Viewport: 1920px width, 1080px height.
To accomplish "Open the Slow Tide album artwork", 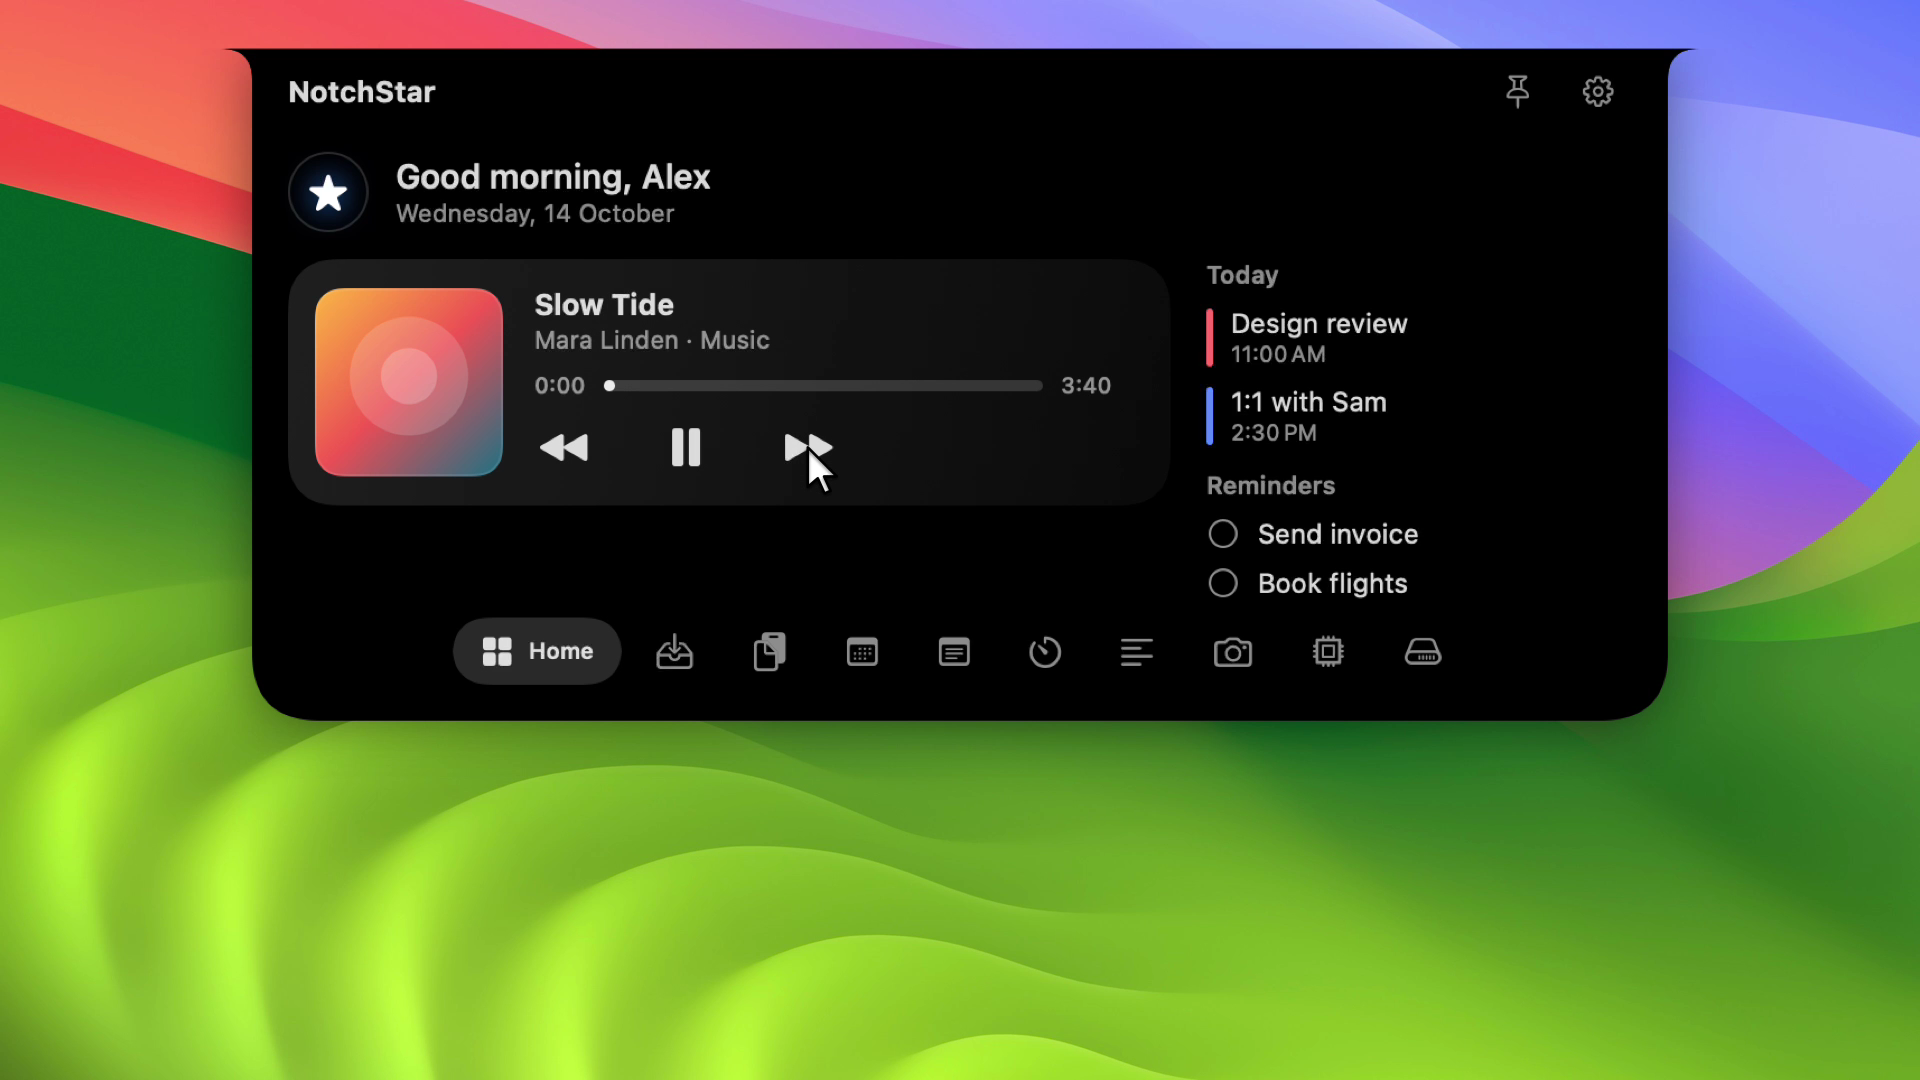I will point(408,382).
